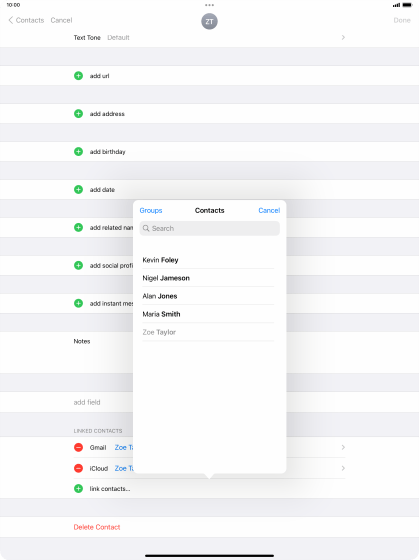Tap the green plus beside add address
This screenshot has height=560, width=419.
[x=78, y=114]
